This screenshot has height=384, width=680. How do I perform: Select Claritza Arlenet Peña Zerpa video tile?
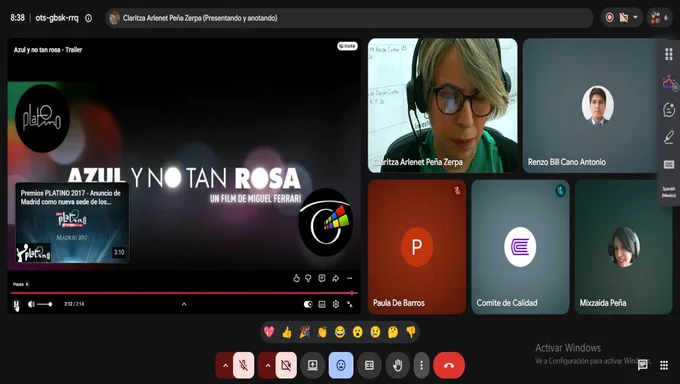(442, 105)
